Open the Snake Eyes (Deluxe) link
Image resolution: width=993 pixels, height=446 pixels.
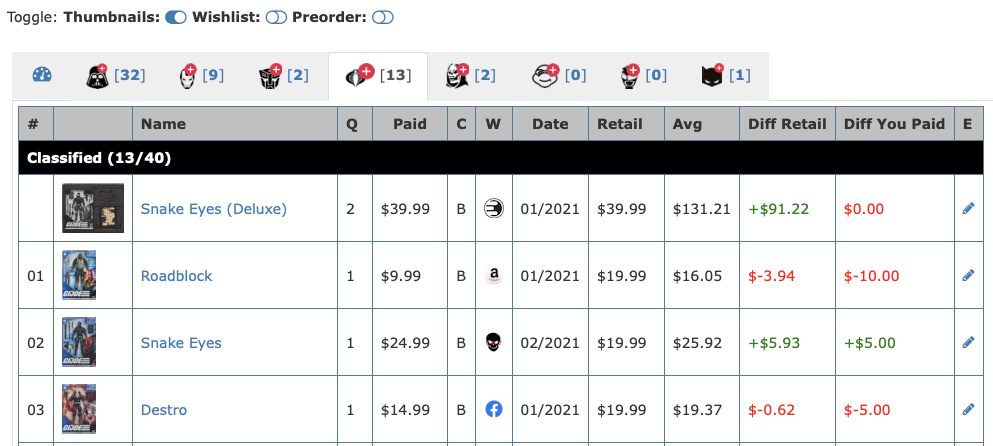[x=213, y=209]
